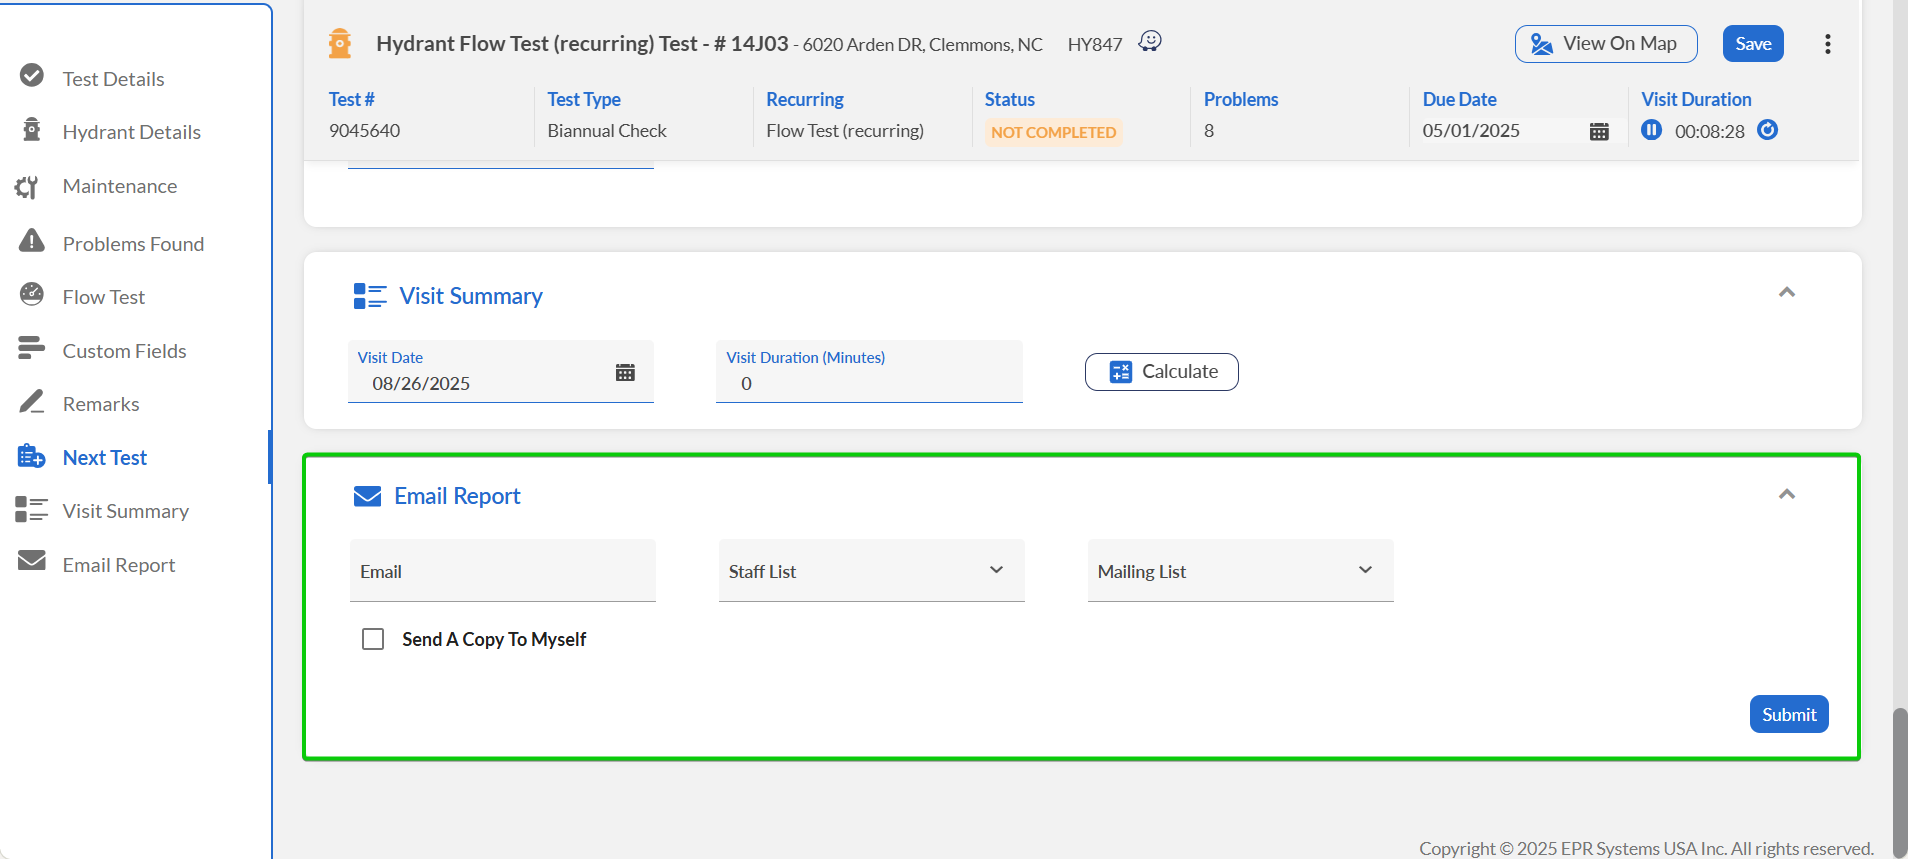Image resolution: width=1908 pixels, height=859 pixels.
Task: Check Send A Copy To Myself
Action: [x=373, y=639]
